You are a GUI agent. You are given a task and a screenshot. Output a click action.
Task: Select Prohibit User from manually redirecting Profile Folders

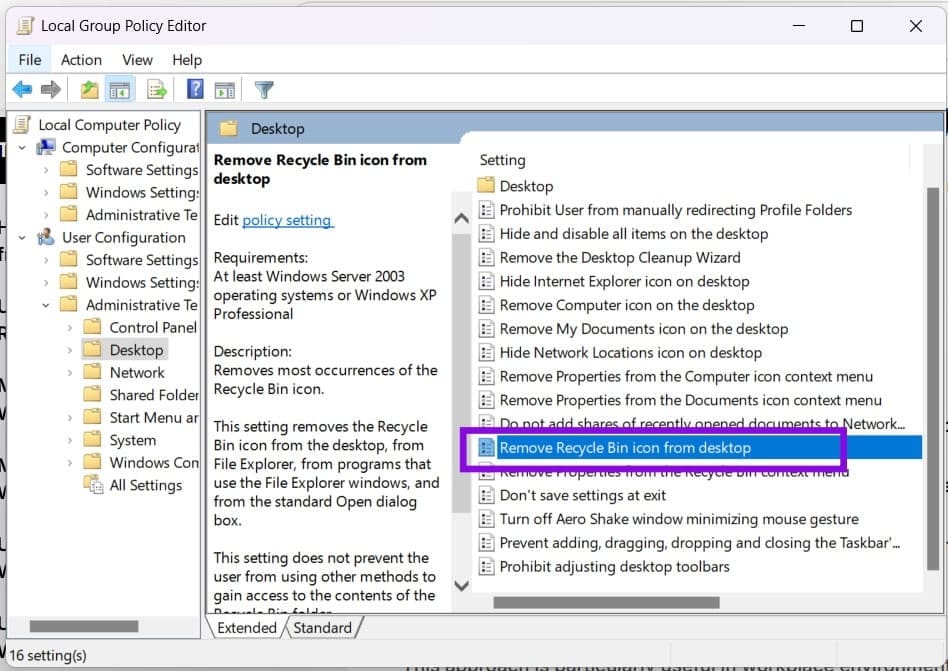tap(676, 210)
